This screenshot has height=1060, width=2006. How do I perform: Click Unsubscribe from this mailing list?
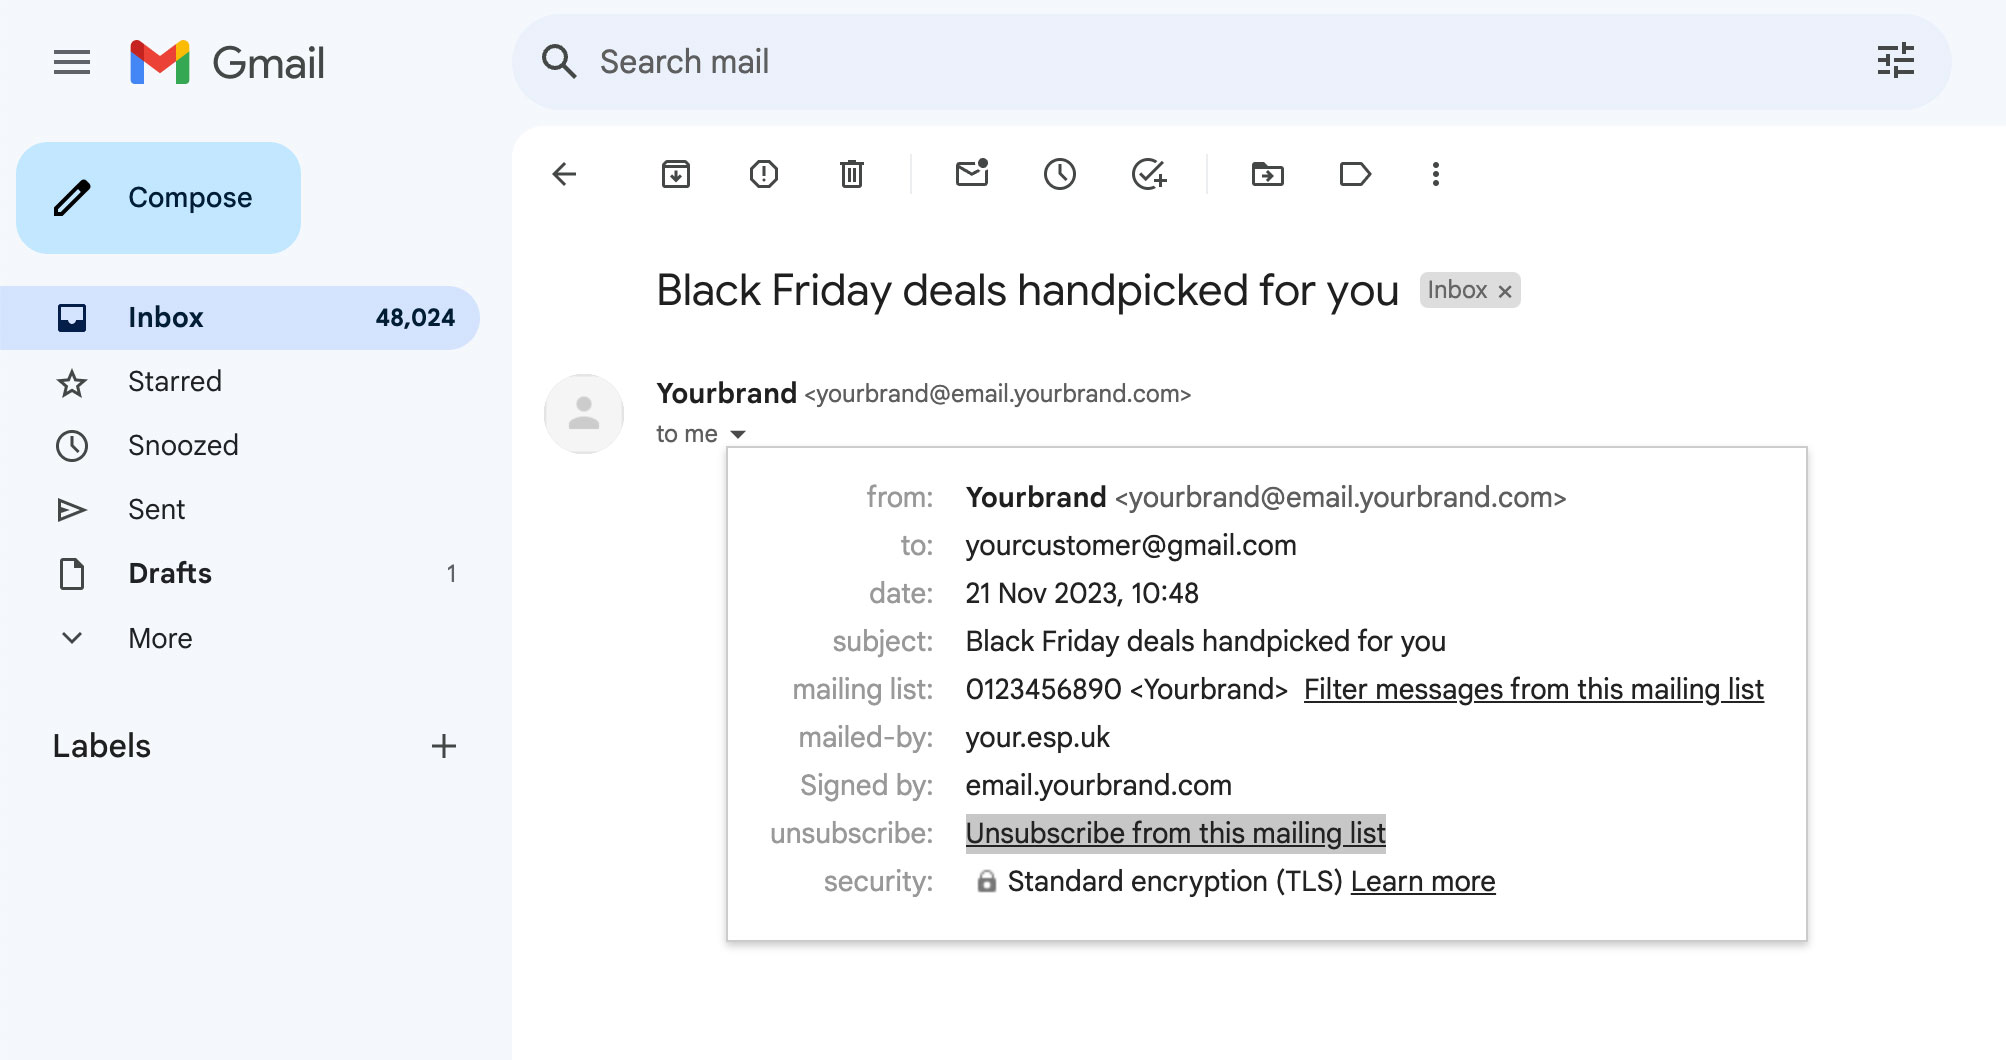(1175, 833)
